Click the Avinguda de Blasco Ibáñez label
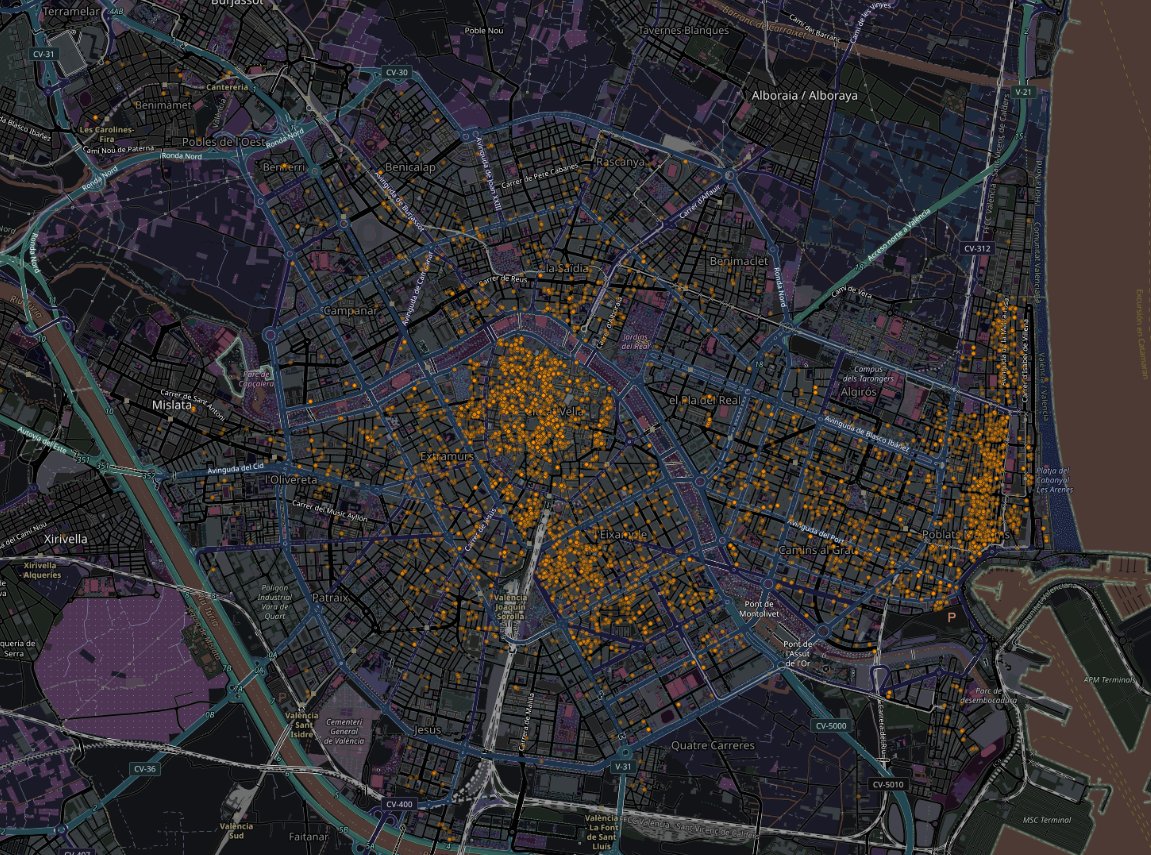The image size is (1151, 855). pos(867,434)
